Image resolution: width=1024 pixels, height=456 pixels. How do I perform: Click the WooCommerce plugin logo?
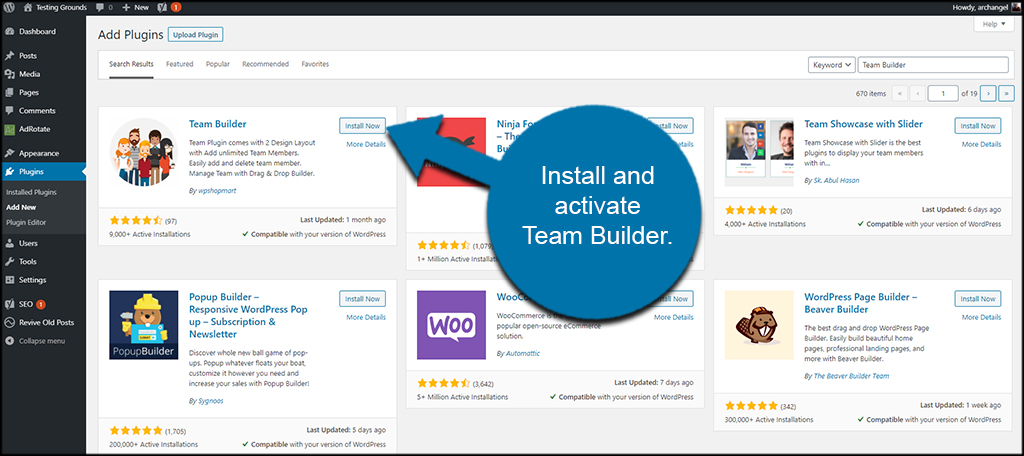451,325
